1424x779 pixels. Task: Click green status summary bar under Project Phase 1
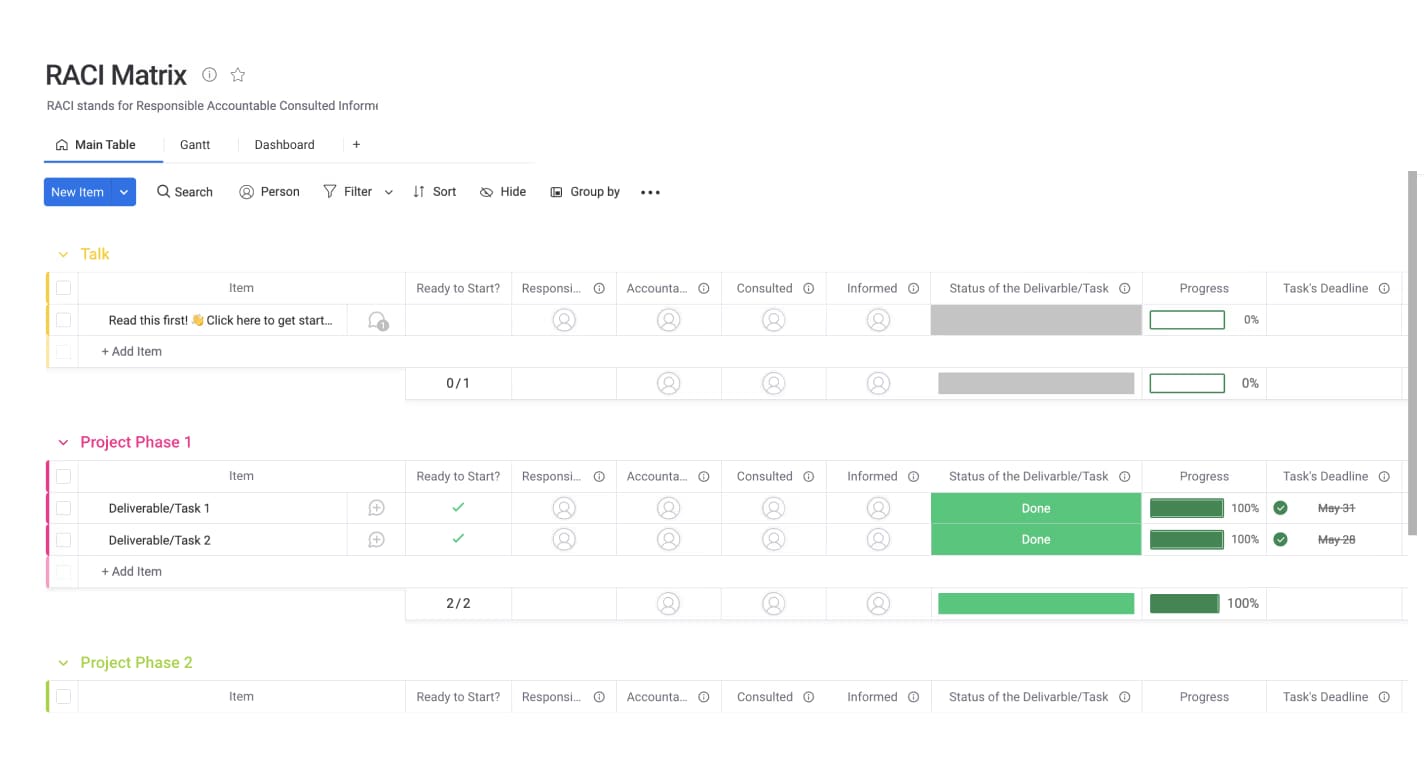(x=1036, y=603)
